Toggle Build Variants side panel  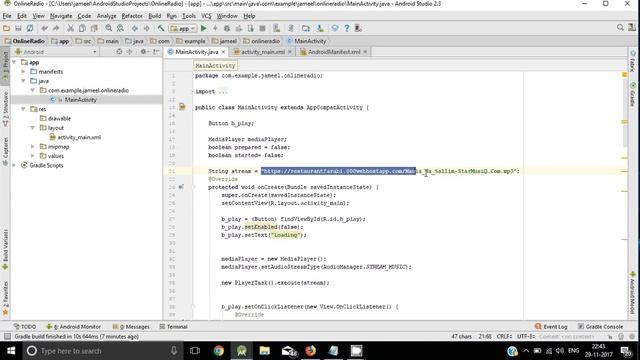tap(5, 249)
